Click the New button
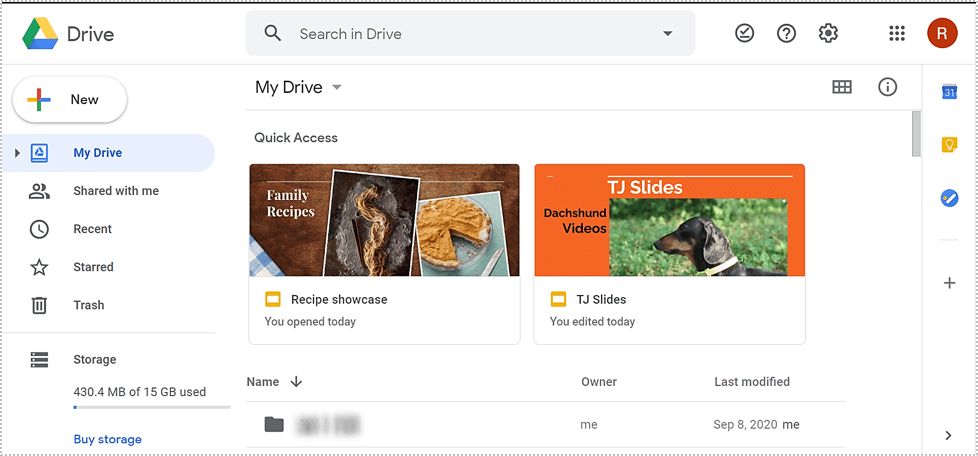The image size is (978, 456). coord(70,100)
